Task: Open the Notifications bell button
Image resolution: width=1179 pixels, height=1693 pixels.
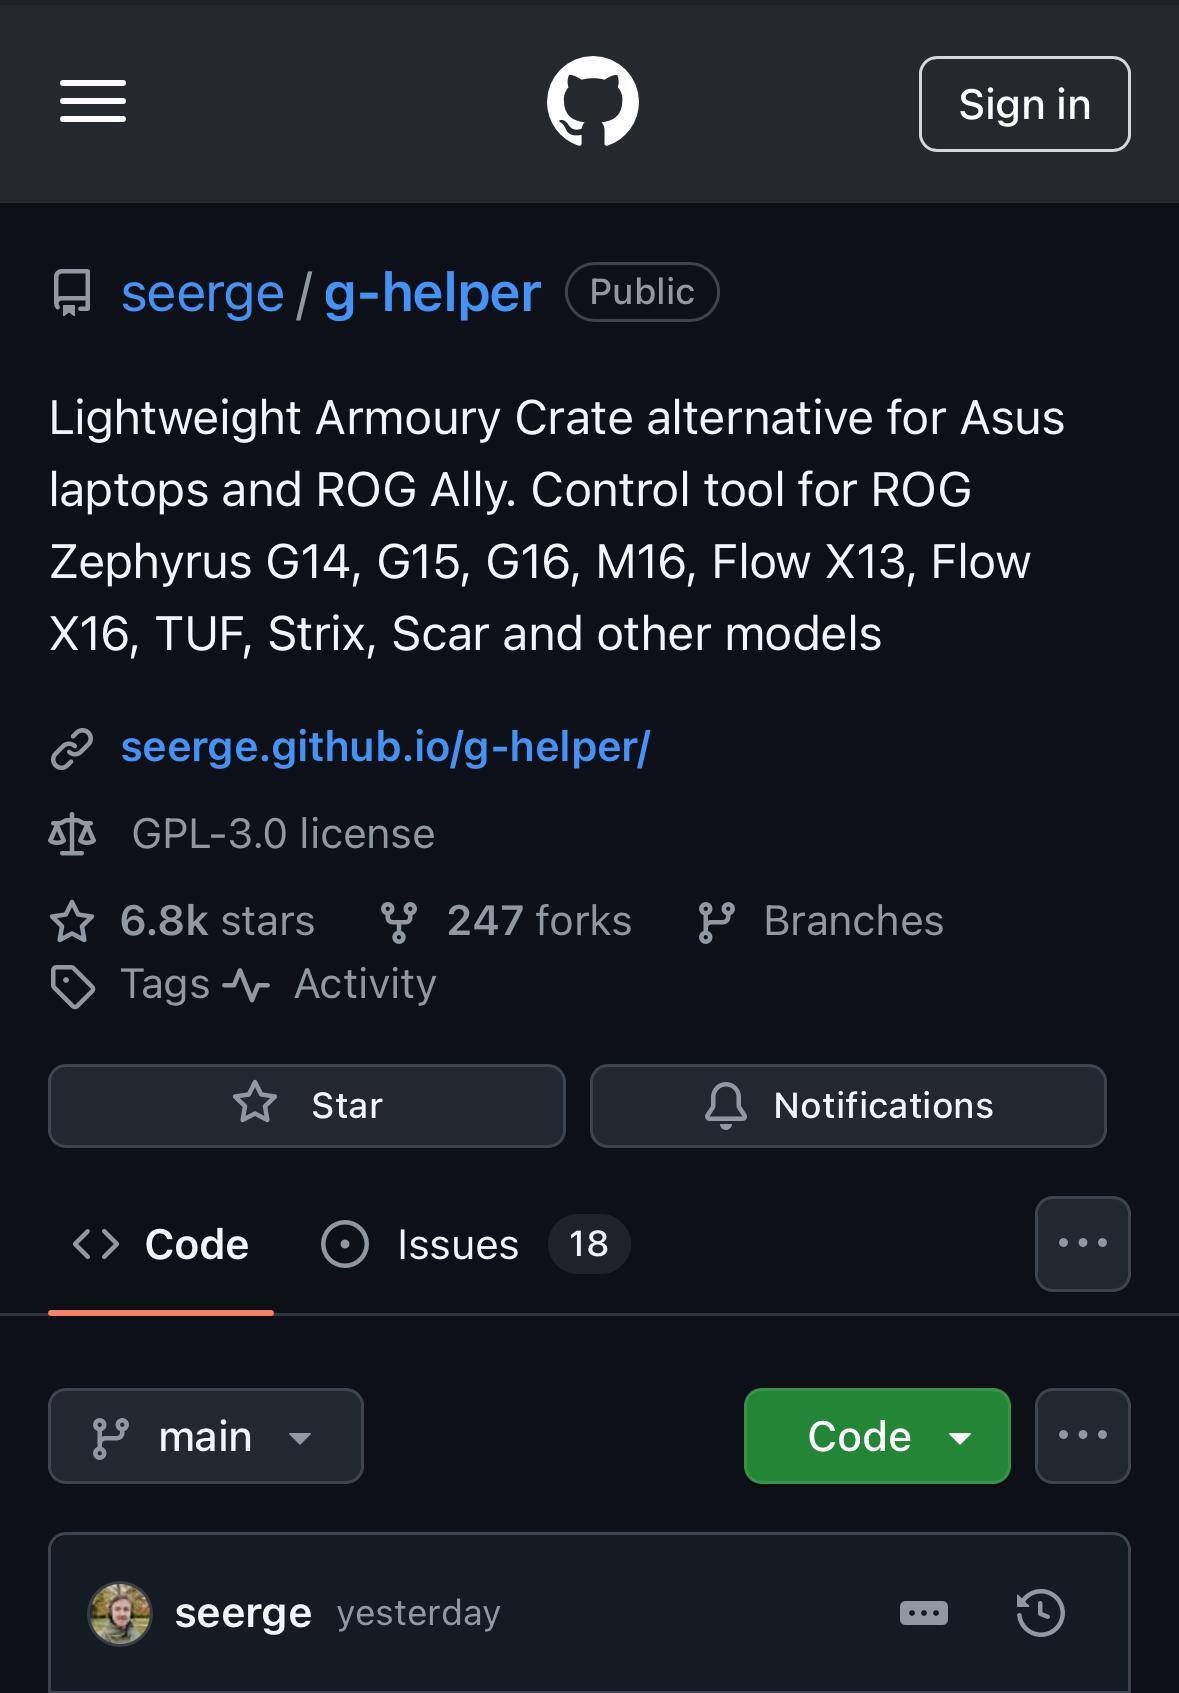Action: coord(848,1105)
